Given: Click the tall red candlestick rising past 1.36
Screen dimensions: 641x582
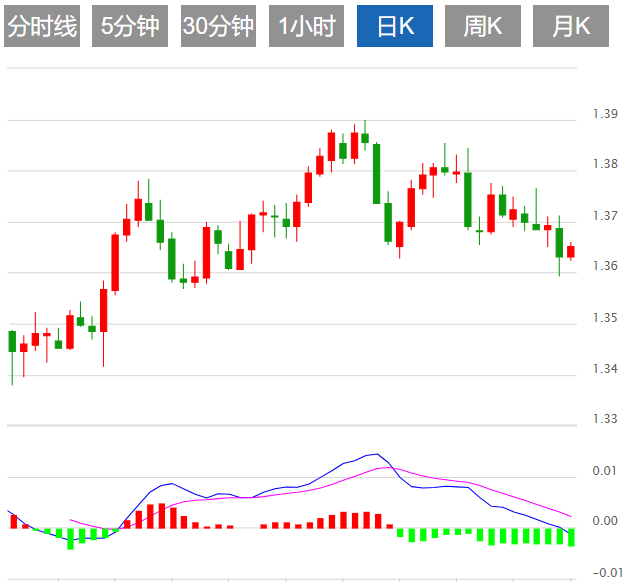Looking at the screenshot, I should point(115,262).
